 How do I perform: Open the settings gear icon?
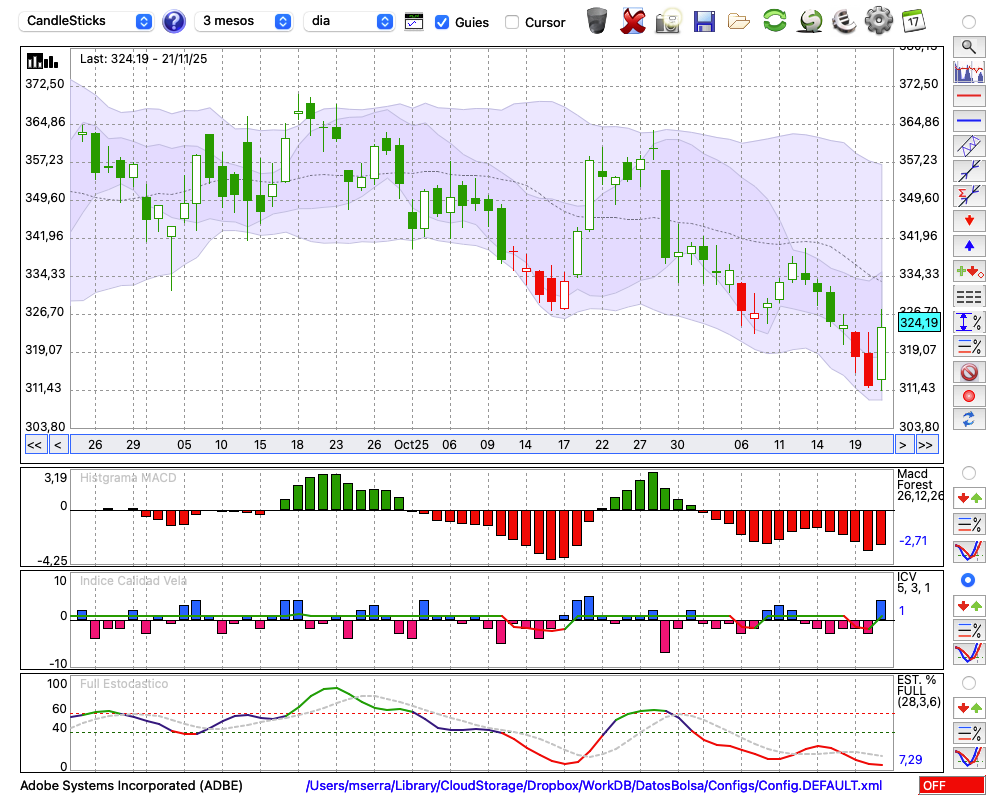(878, 20)
